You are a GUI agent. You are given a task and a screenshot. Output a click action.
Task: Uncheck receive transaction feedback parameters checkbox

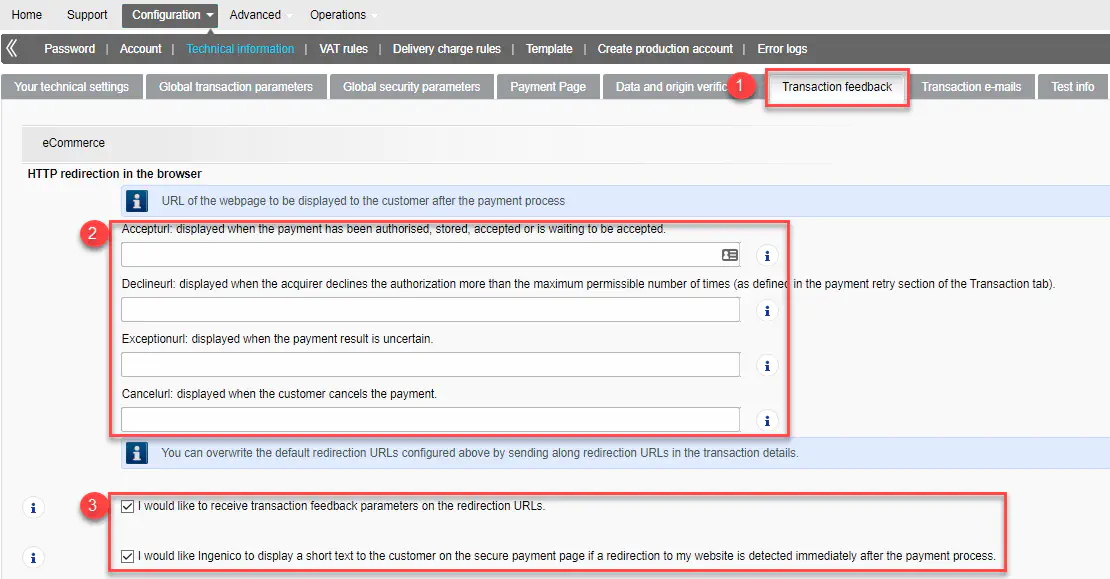pos(127,506)
